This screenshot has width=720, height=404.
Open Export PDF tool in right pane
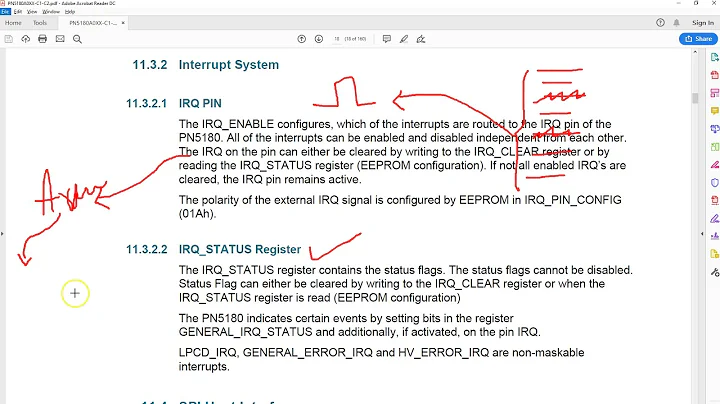coord(714,57)
